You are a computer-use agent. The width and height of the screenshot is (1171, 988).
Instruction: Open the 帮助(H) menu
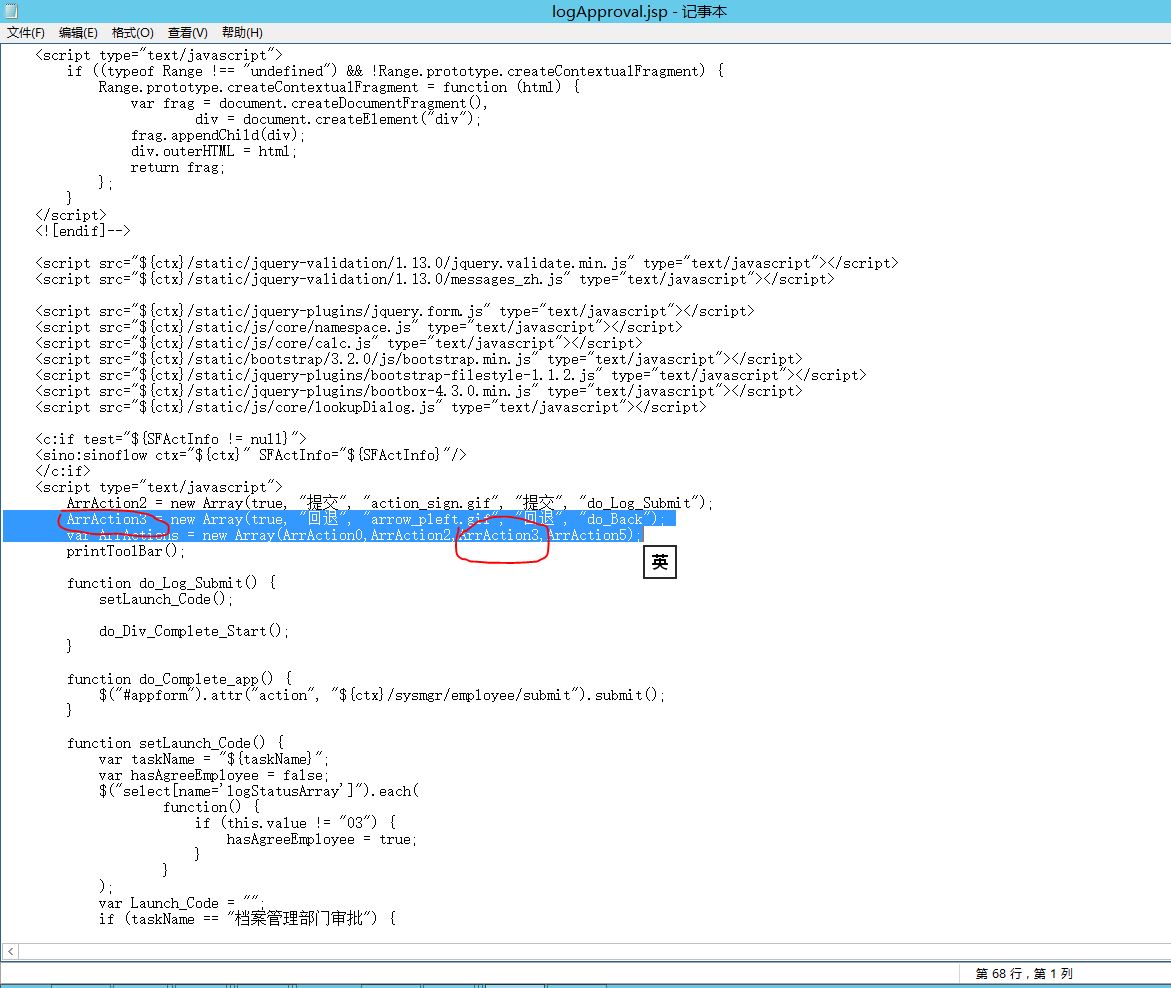click(242, 33)
